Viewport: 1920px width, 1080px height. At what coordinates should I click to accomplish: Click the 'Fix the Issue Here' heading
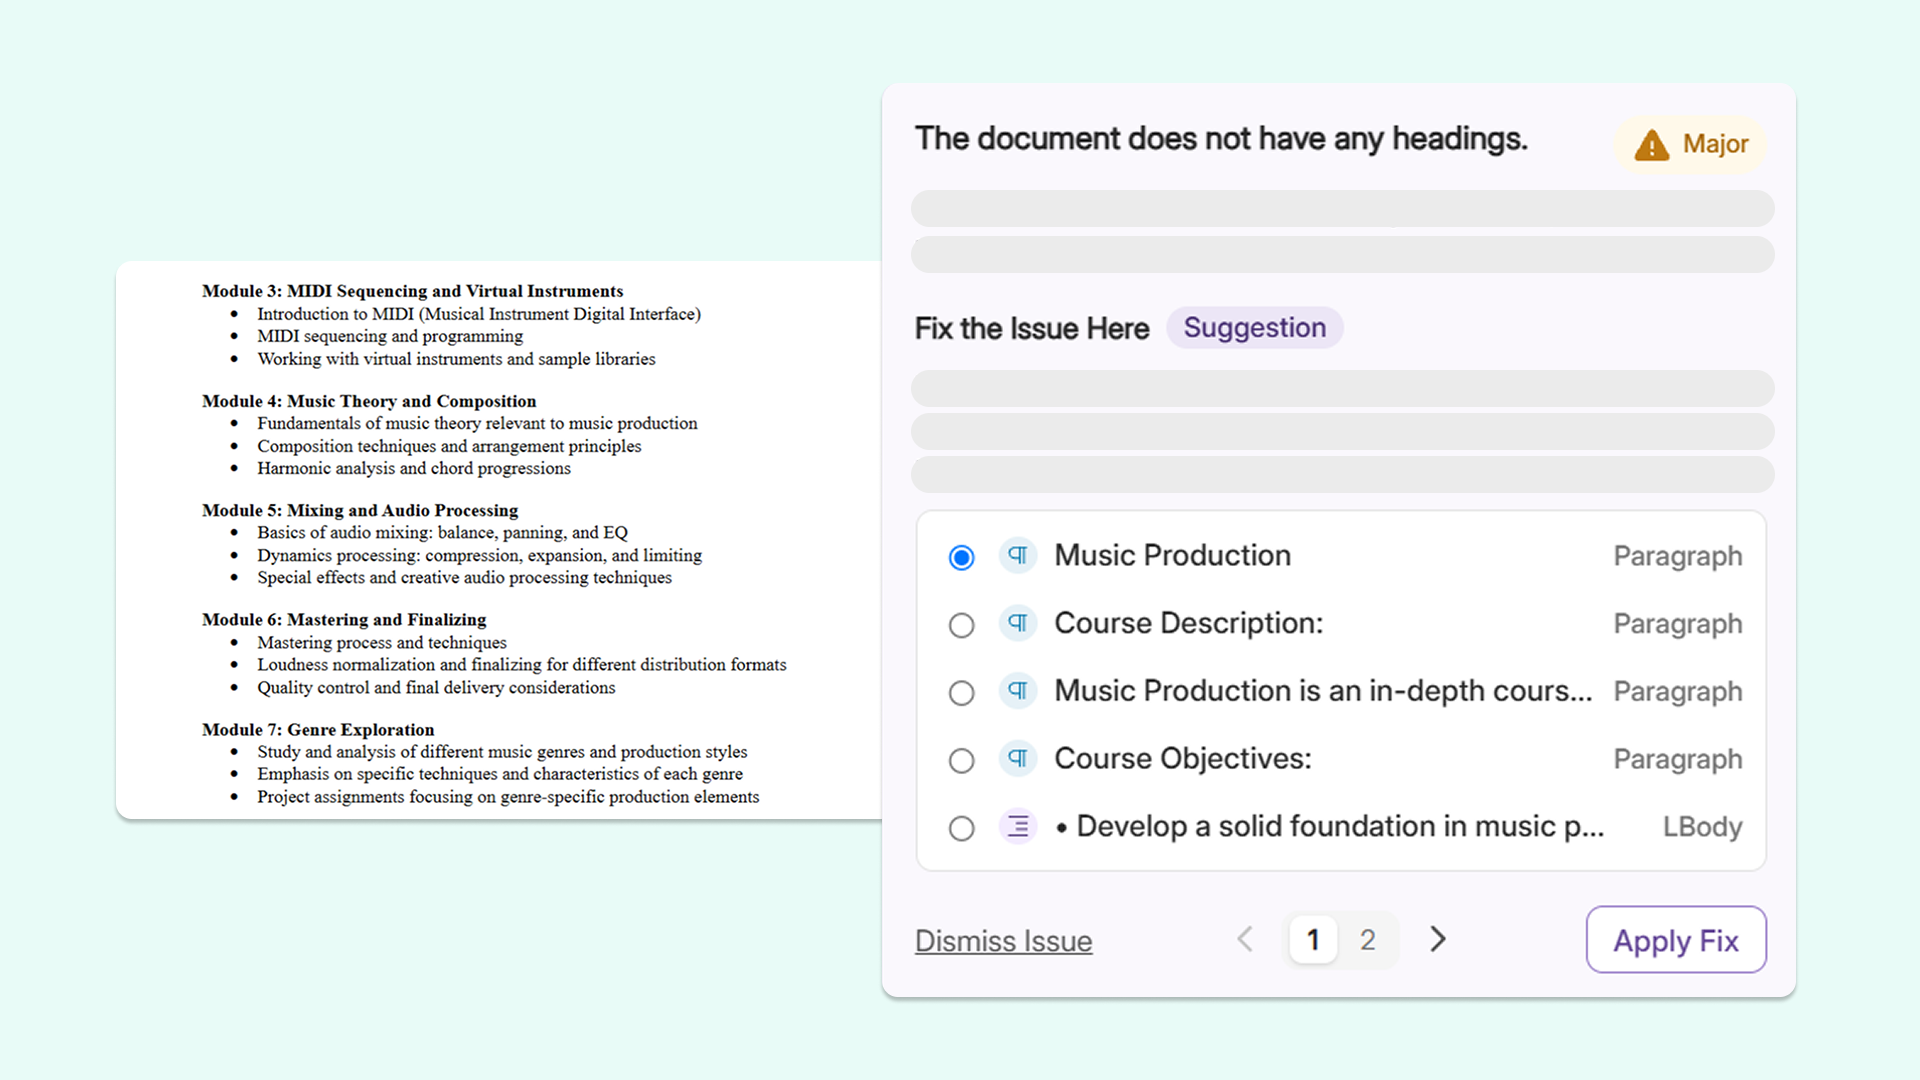(1032, 328)
